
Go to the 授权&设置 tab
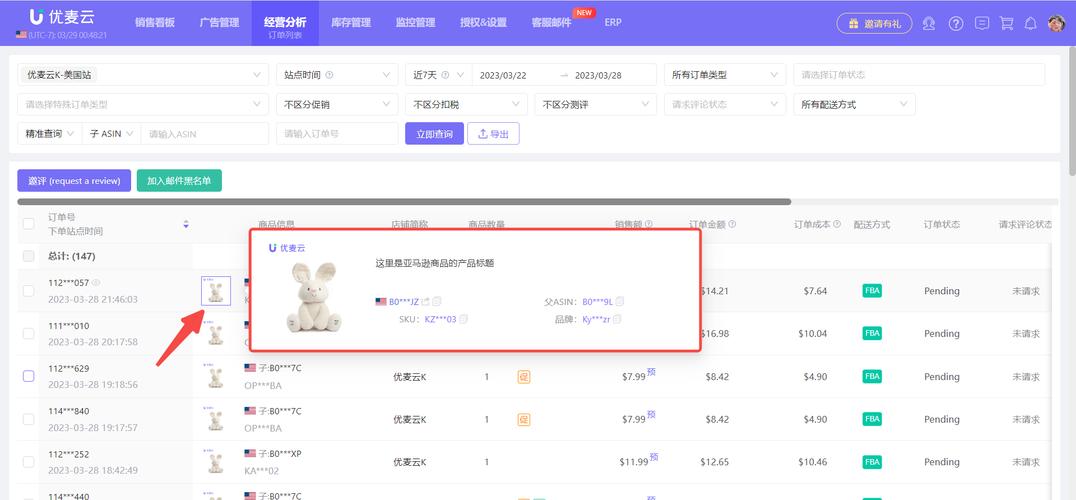click(x=483, y=23)
